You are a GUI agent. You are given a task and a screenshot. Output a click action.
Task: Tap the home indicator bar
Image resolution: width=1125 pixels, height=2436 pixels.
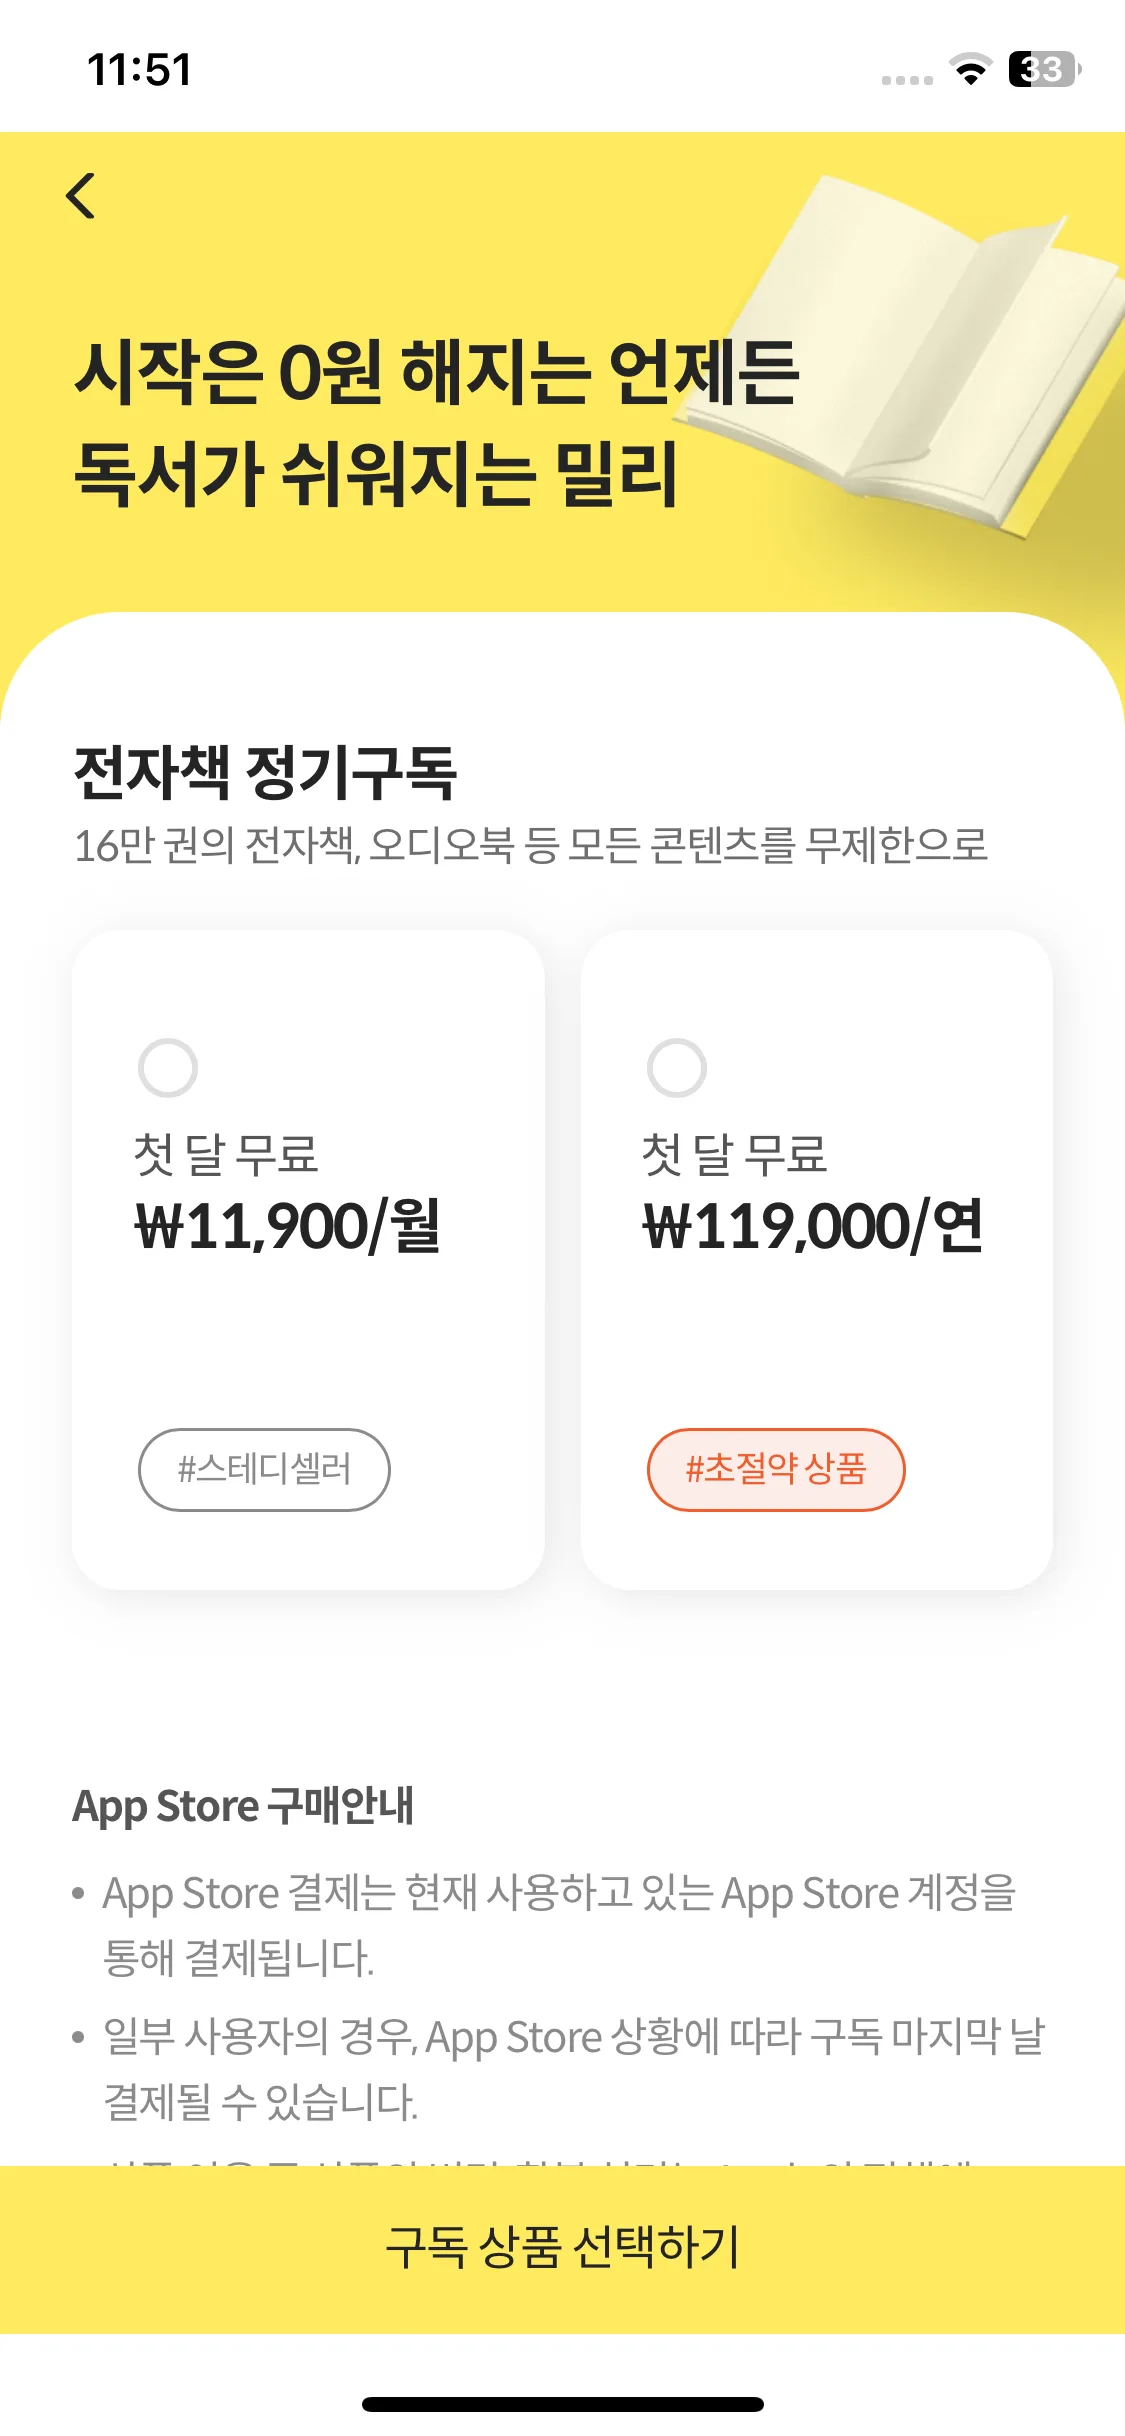click(562, 2404)
